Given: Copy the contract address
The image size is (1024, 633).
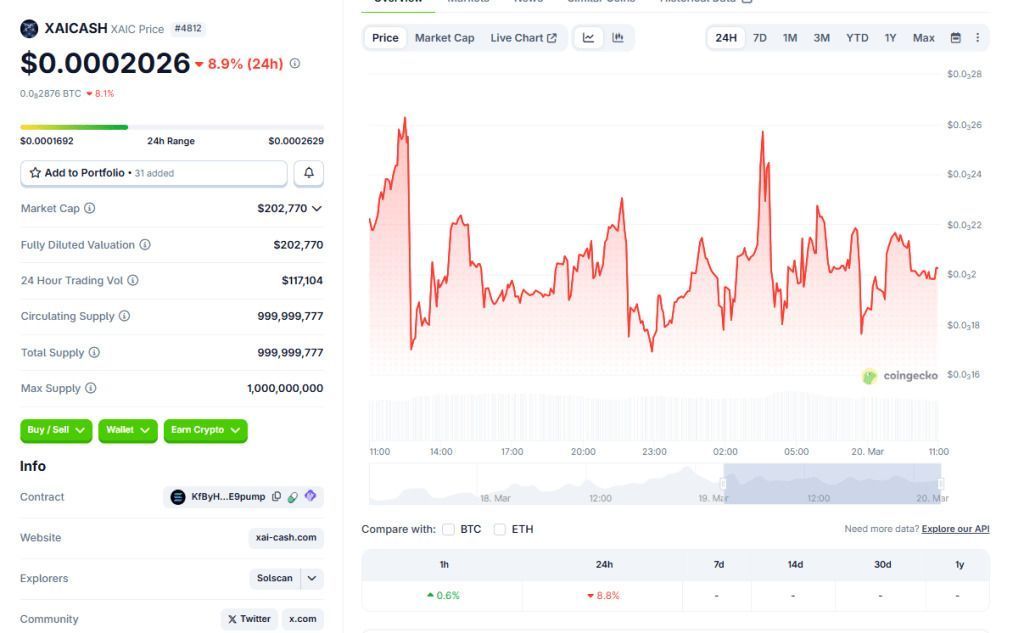Looking at the screenshot, I should tap(277, 497).
